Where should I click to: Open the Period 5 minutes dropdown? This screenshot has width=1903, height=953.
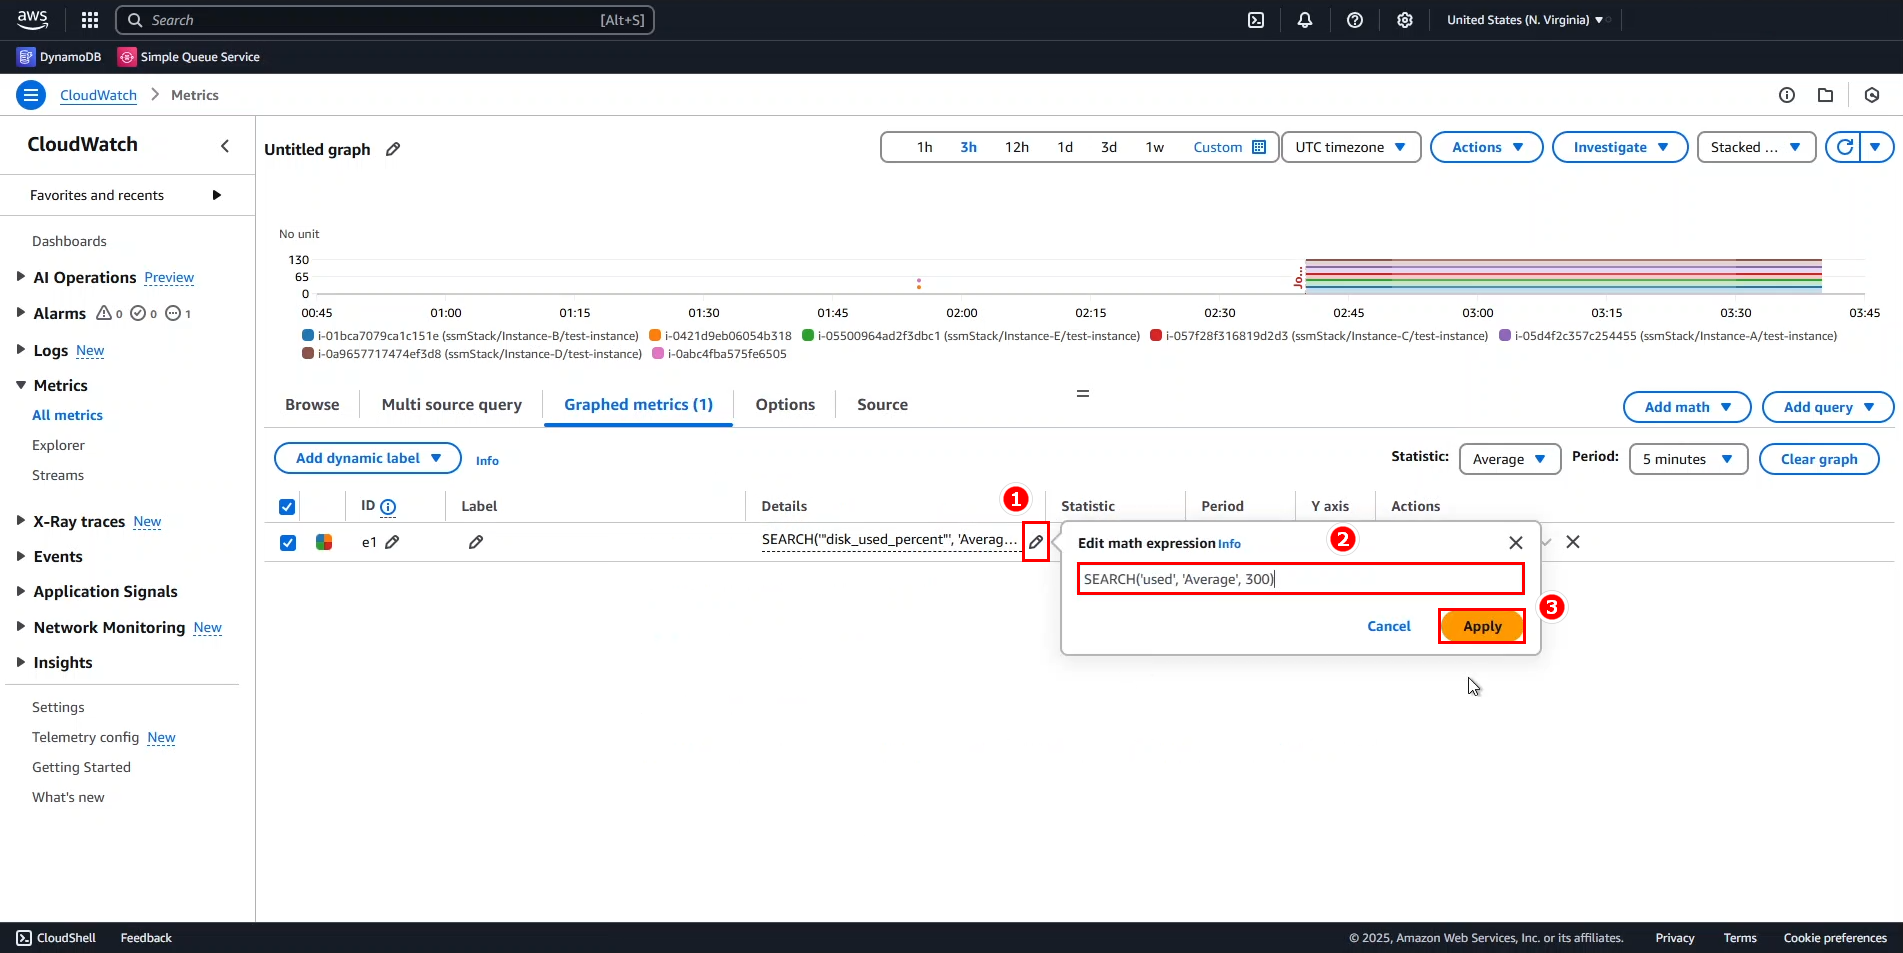tap(1687, 459)
